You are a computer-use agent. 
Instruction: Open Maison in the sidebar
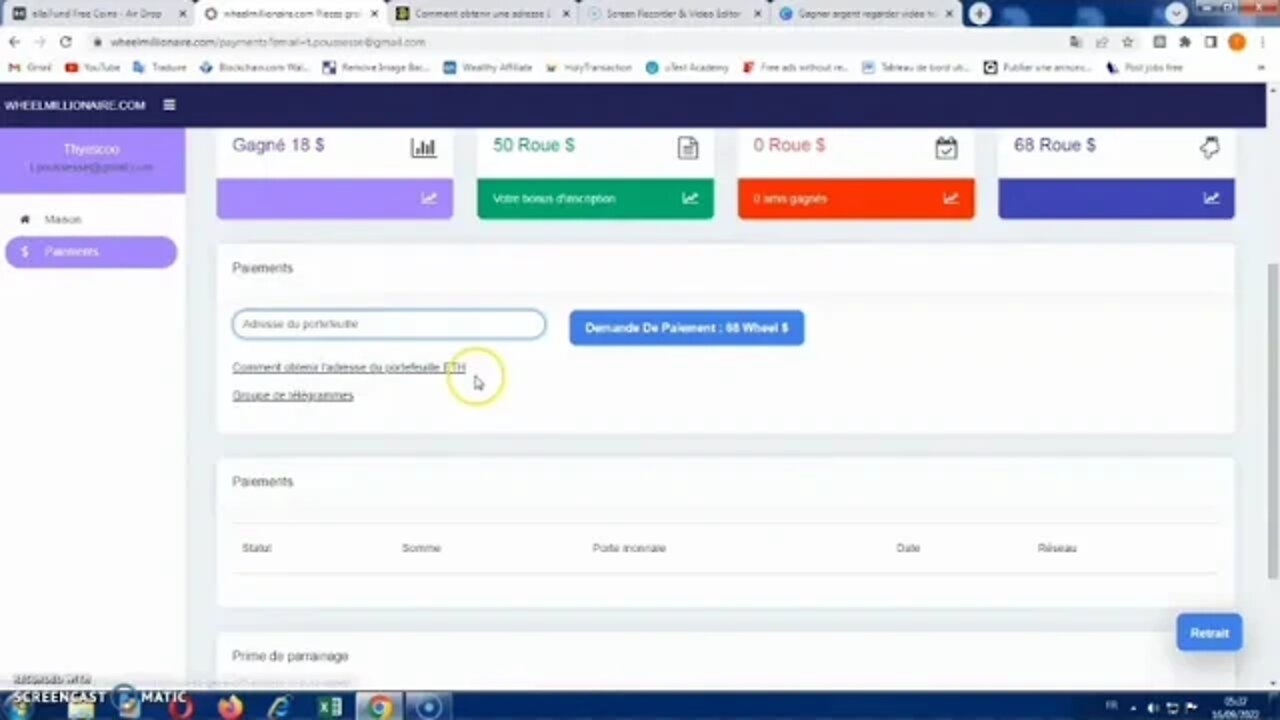click(x=62, y=219)
